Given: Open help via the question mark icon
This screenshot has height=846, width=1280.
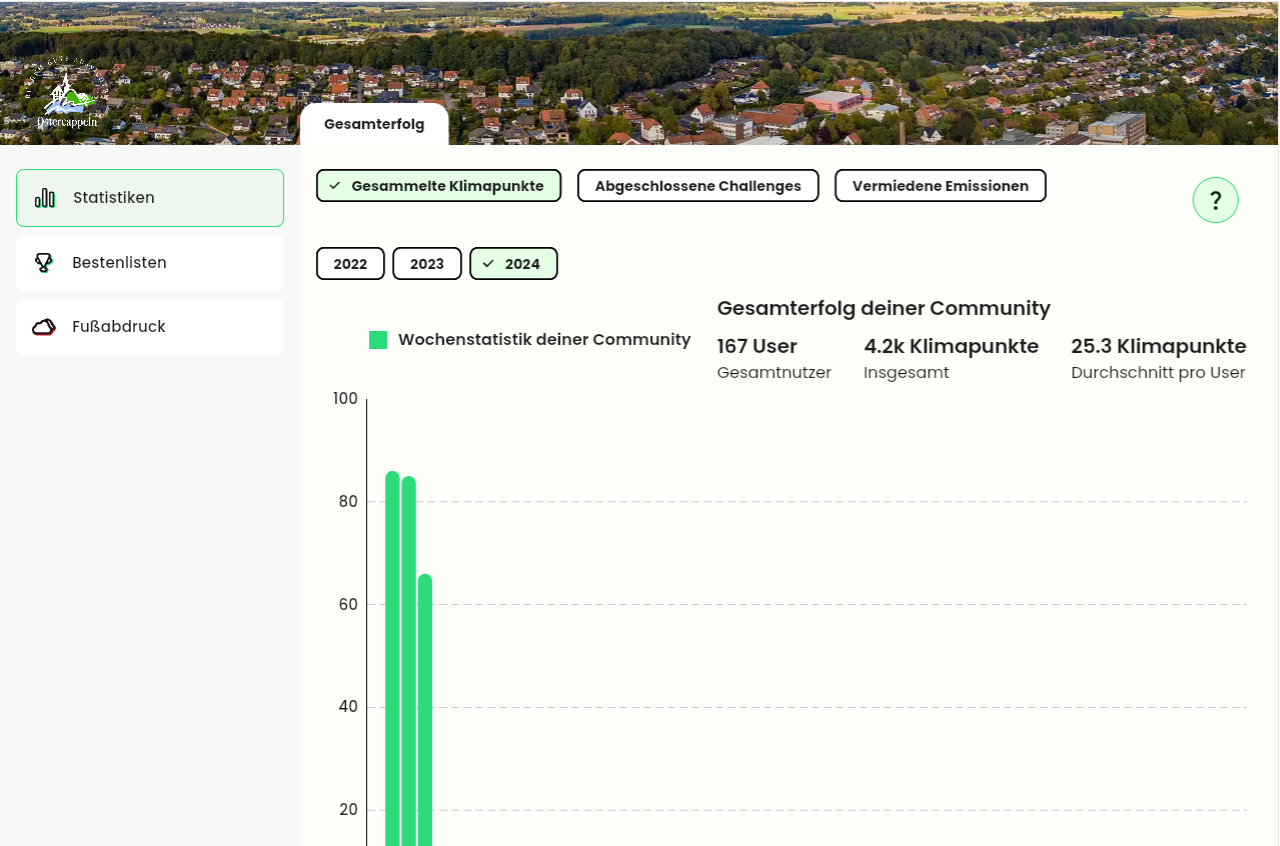Looking at the screenshot, I should pyautogui.click(x=1215, y=200).
